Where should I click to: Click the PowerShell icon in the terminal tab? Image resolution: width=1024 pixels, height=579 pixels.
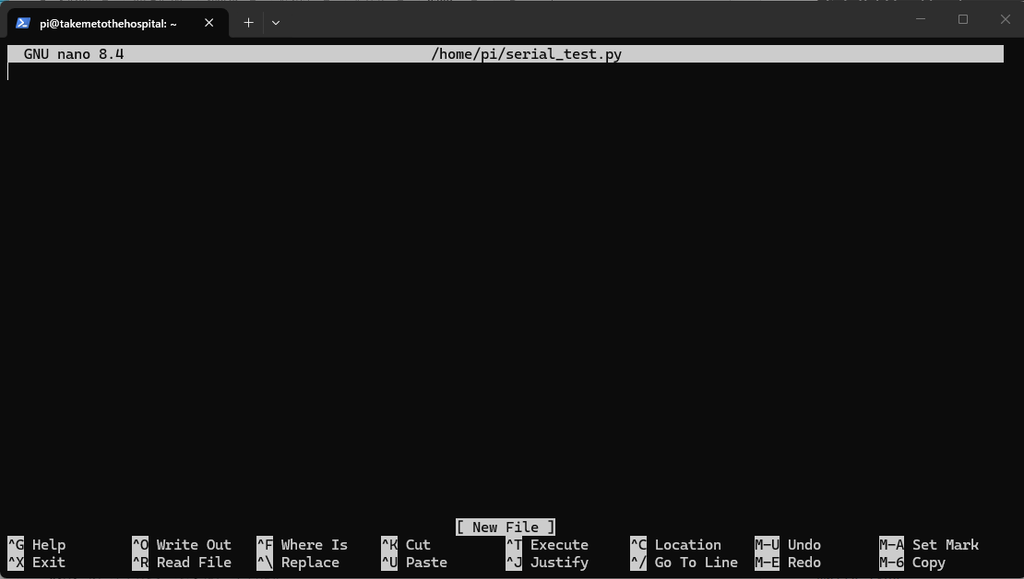[x=23, y=23]
